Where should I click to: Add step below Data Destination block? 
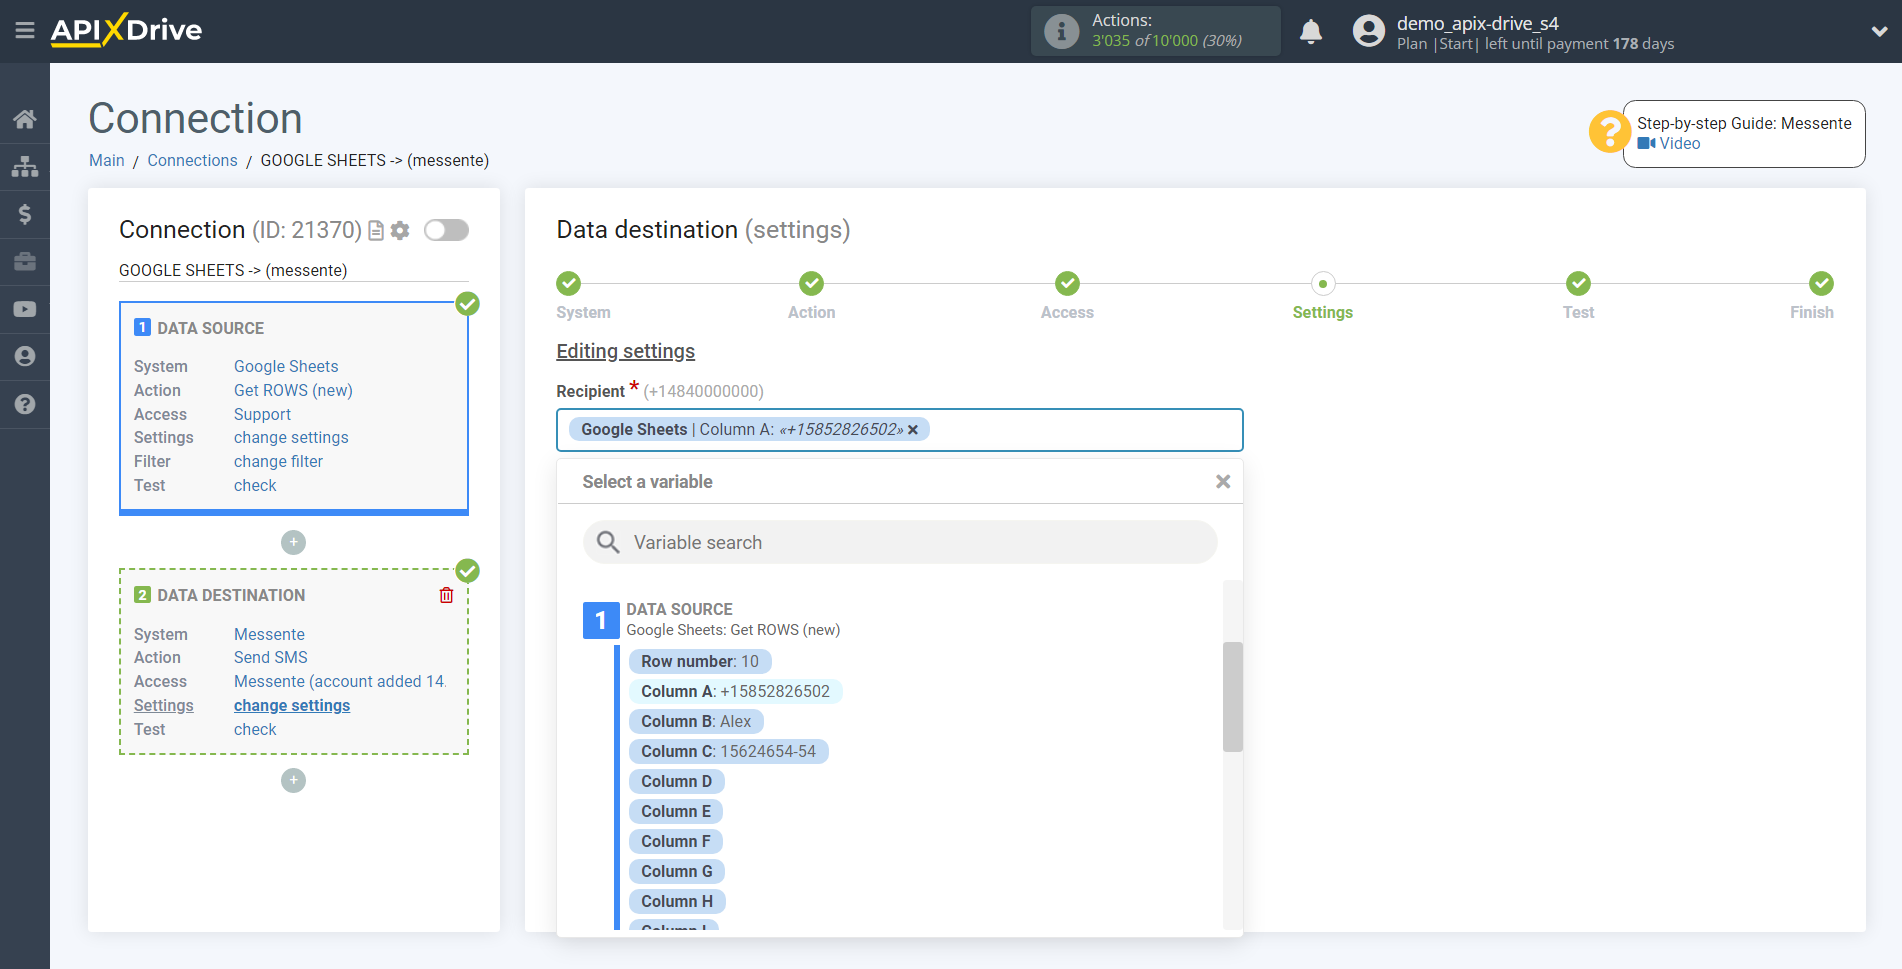293,780
